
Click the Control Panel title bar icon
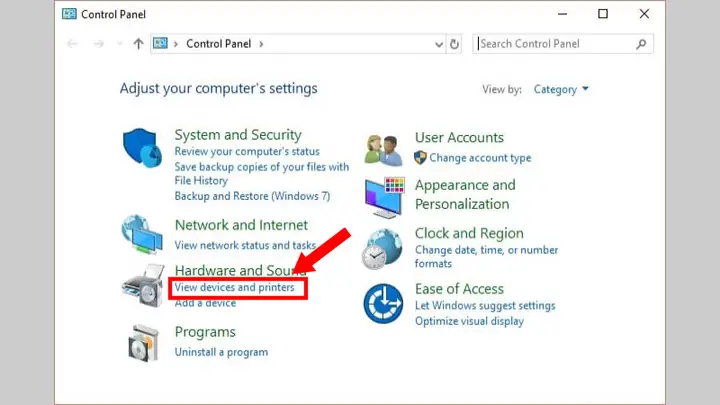click(69, 14)
